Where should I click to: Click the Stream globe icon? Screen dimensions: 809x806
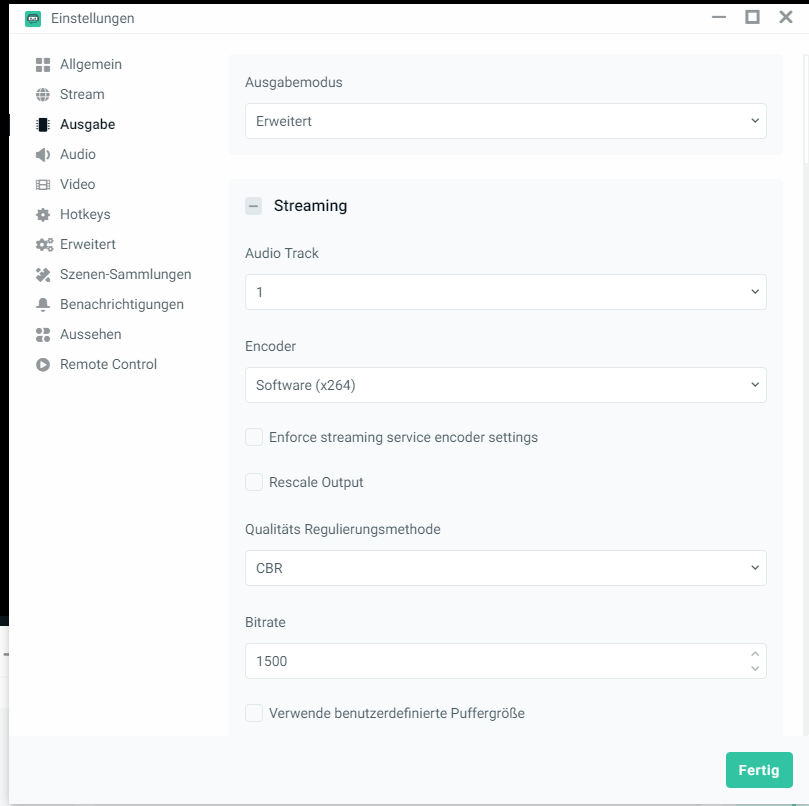43,95
